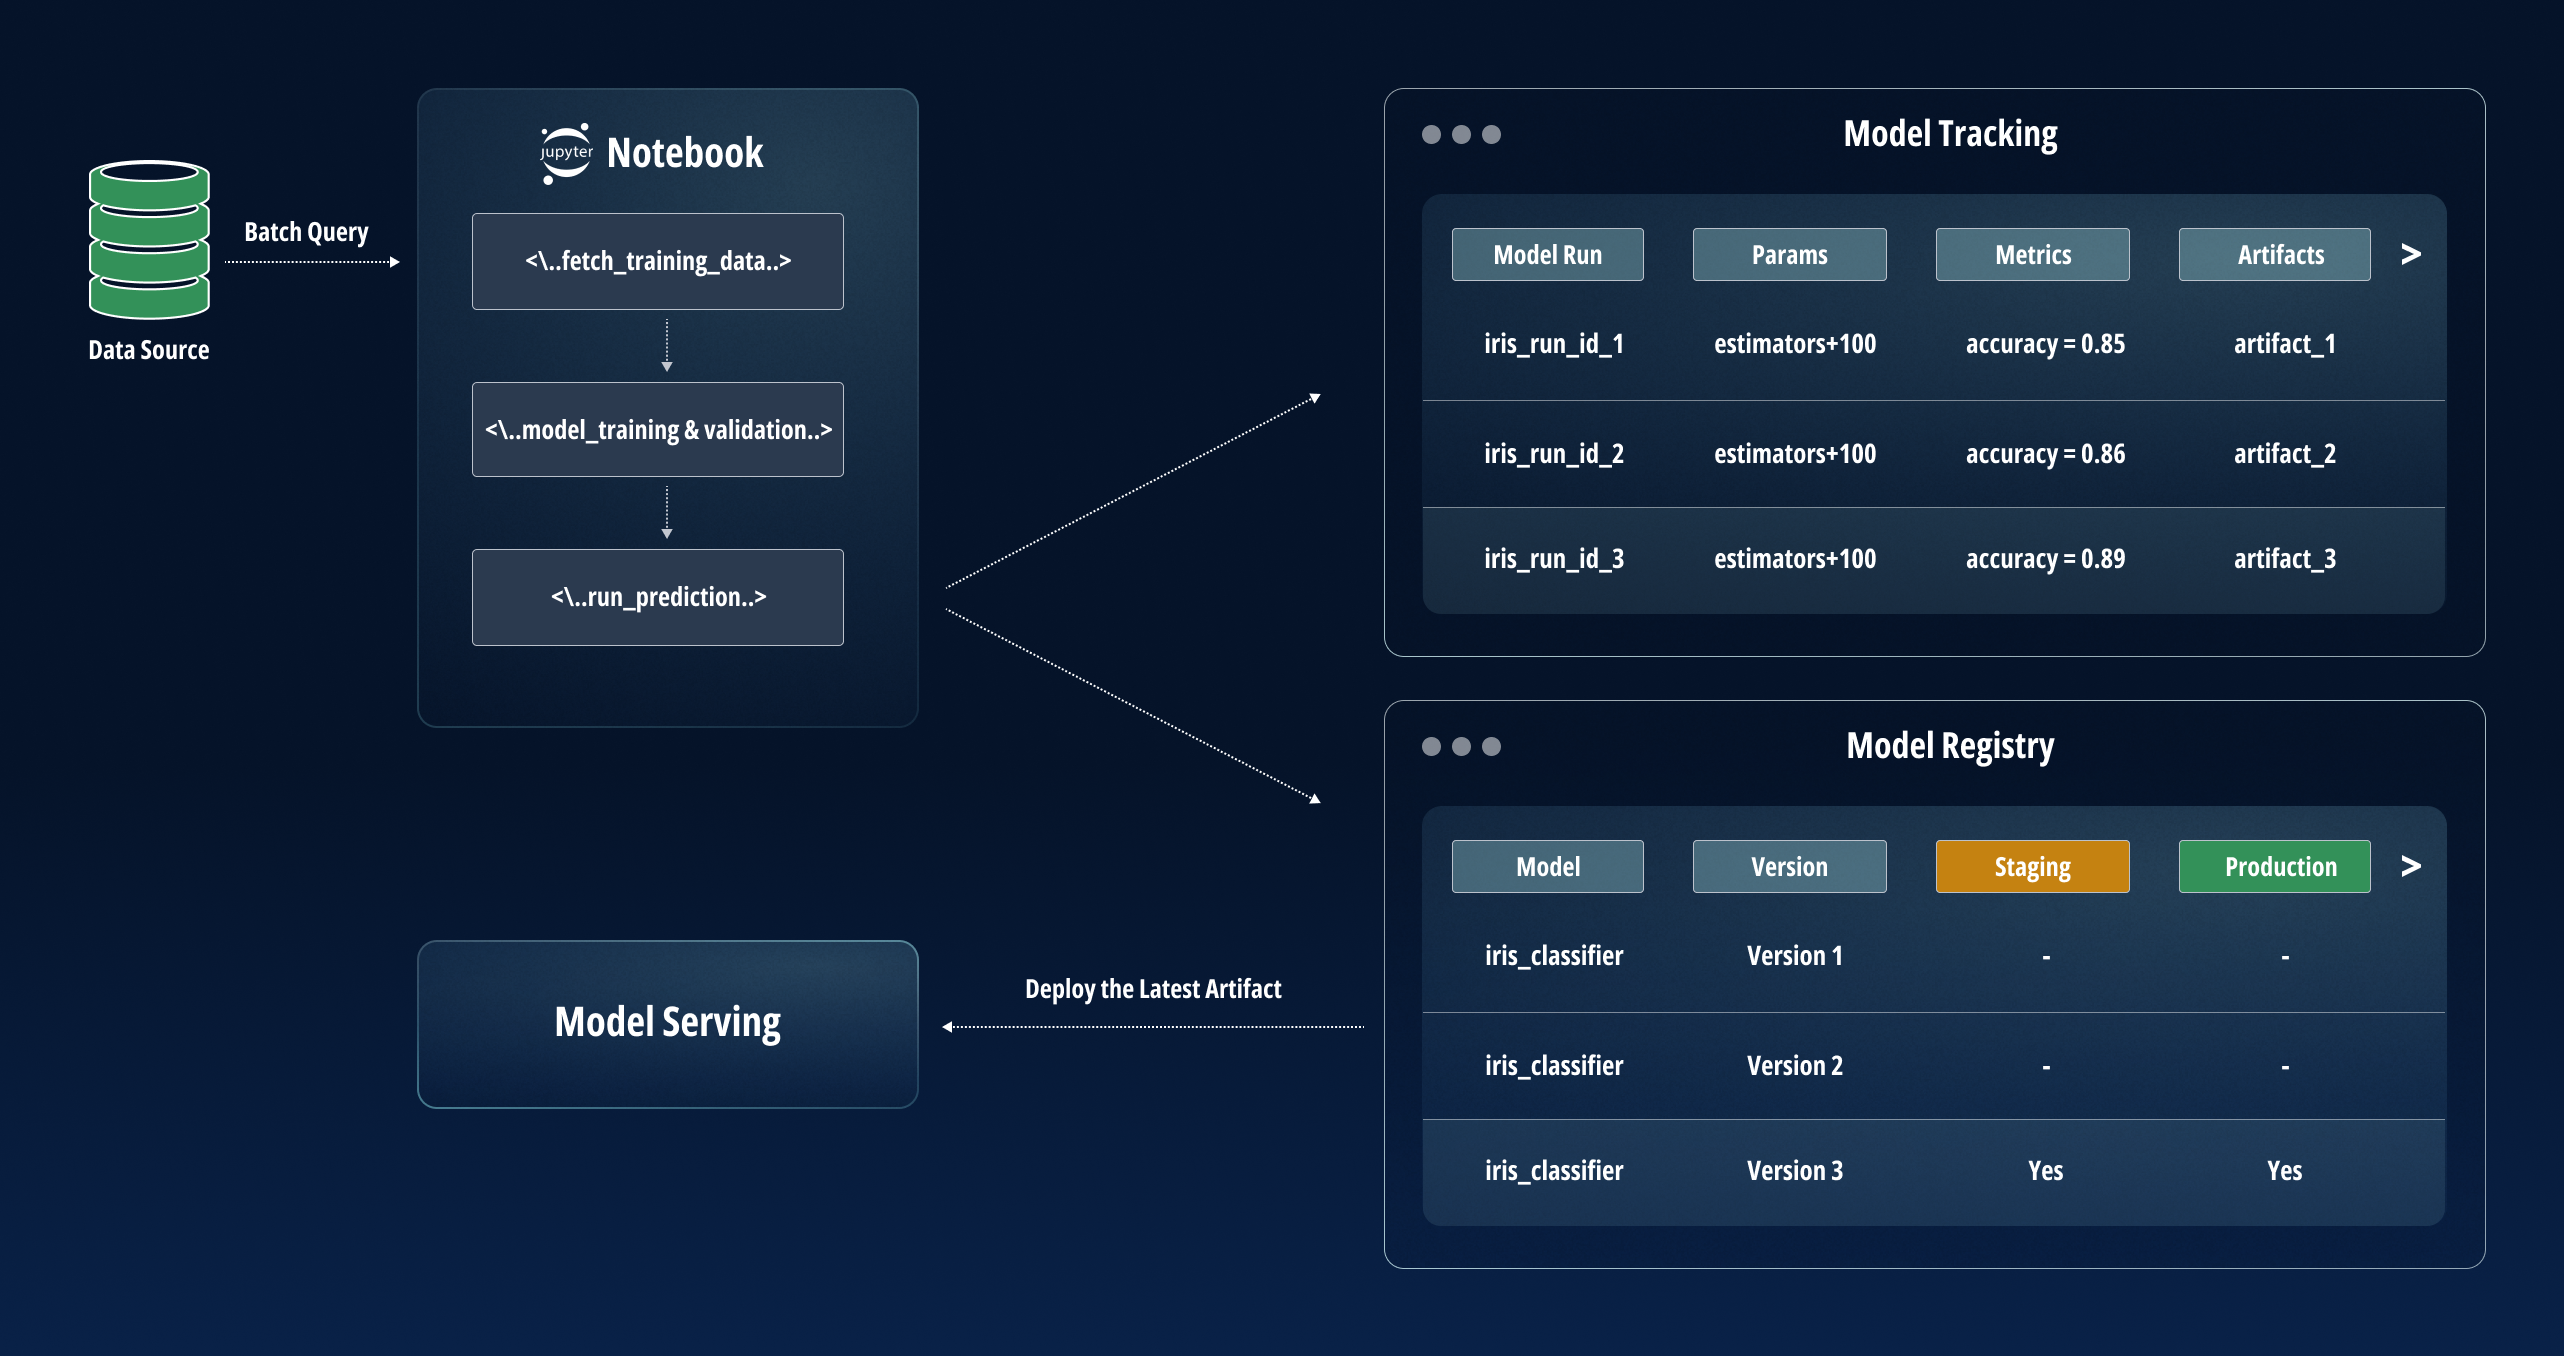Click artifact_2 in Model Tracking
Screen dimensions: 2564x1356
click(x=2284, y=454)
